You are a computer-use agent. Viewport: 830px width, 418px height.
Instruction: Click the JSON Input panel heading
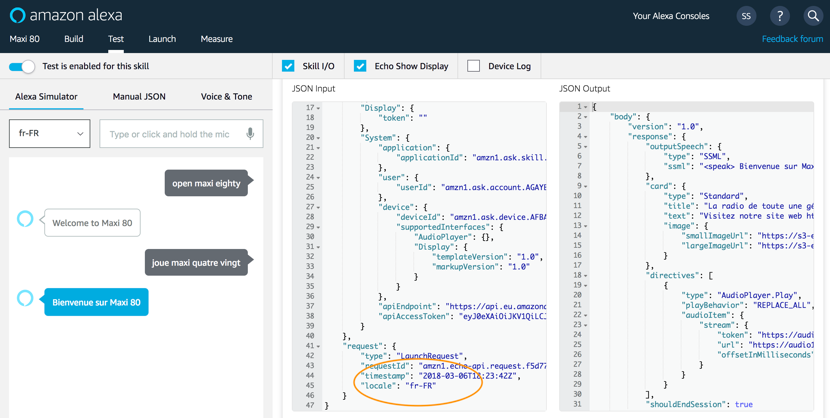coord(313,88)
